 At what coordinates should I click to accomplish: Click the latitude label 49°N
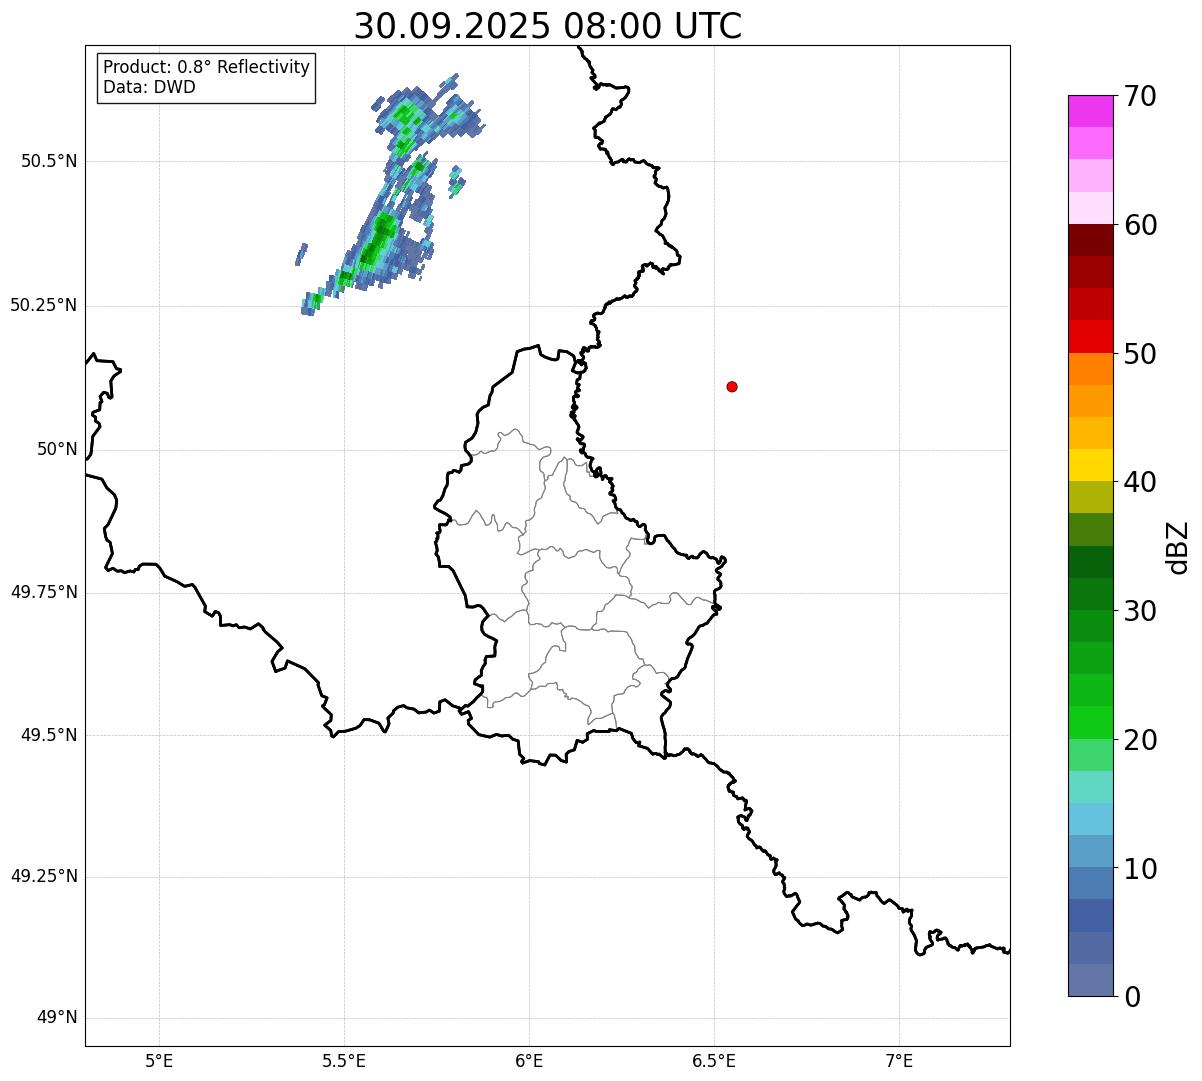tap(57, 1018)
